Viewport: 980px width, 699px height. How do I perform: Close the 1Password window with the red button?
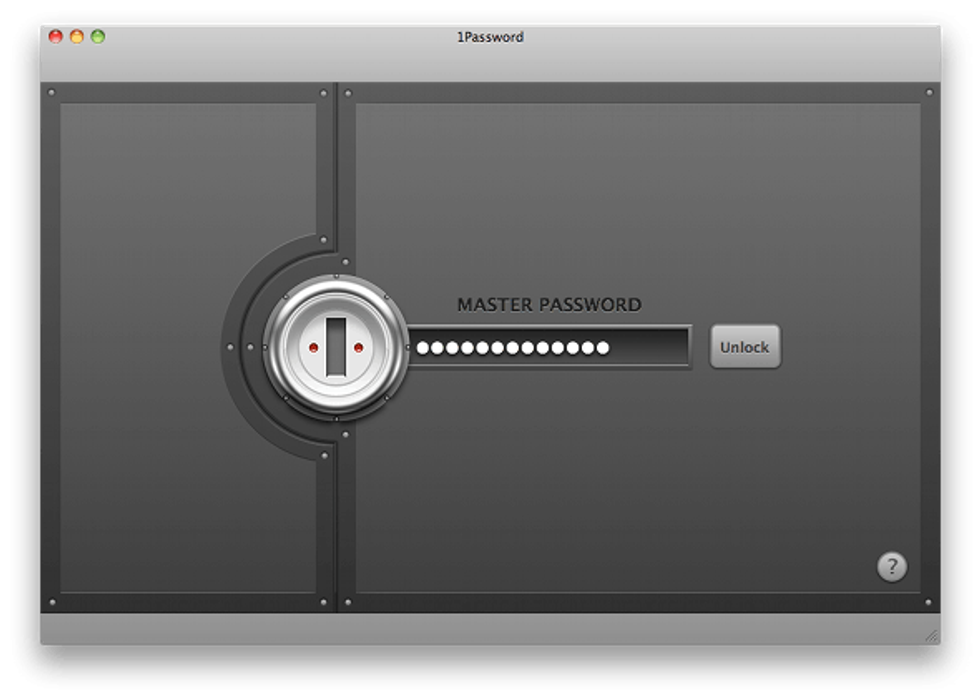[x=56, y=37]
